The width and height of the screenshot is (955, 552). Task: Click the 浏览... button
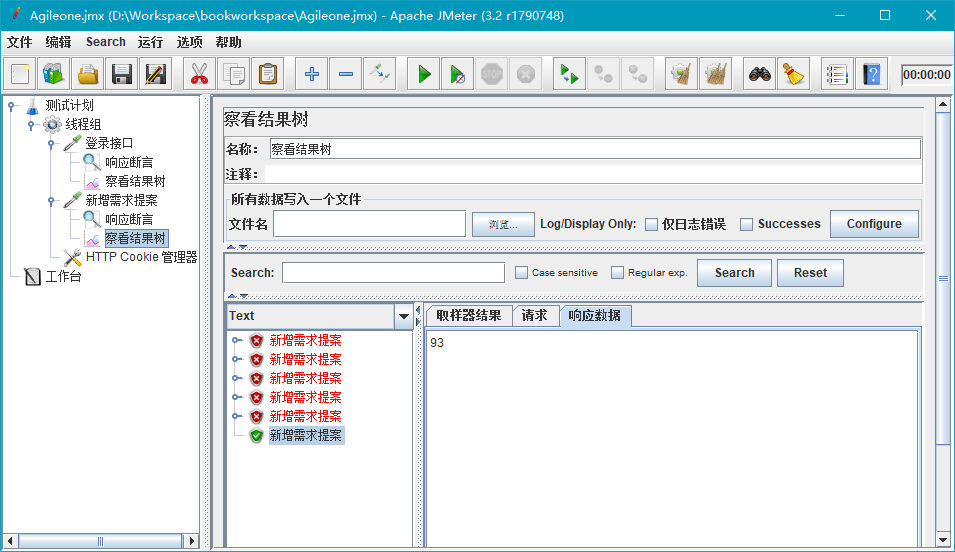click(503, 224)
